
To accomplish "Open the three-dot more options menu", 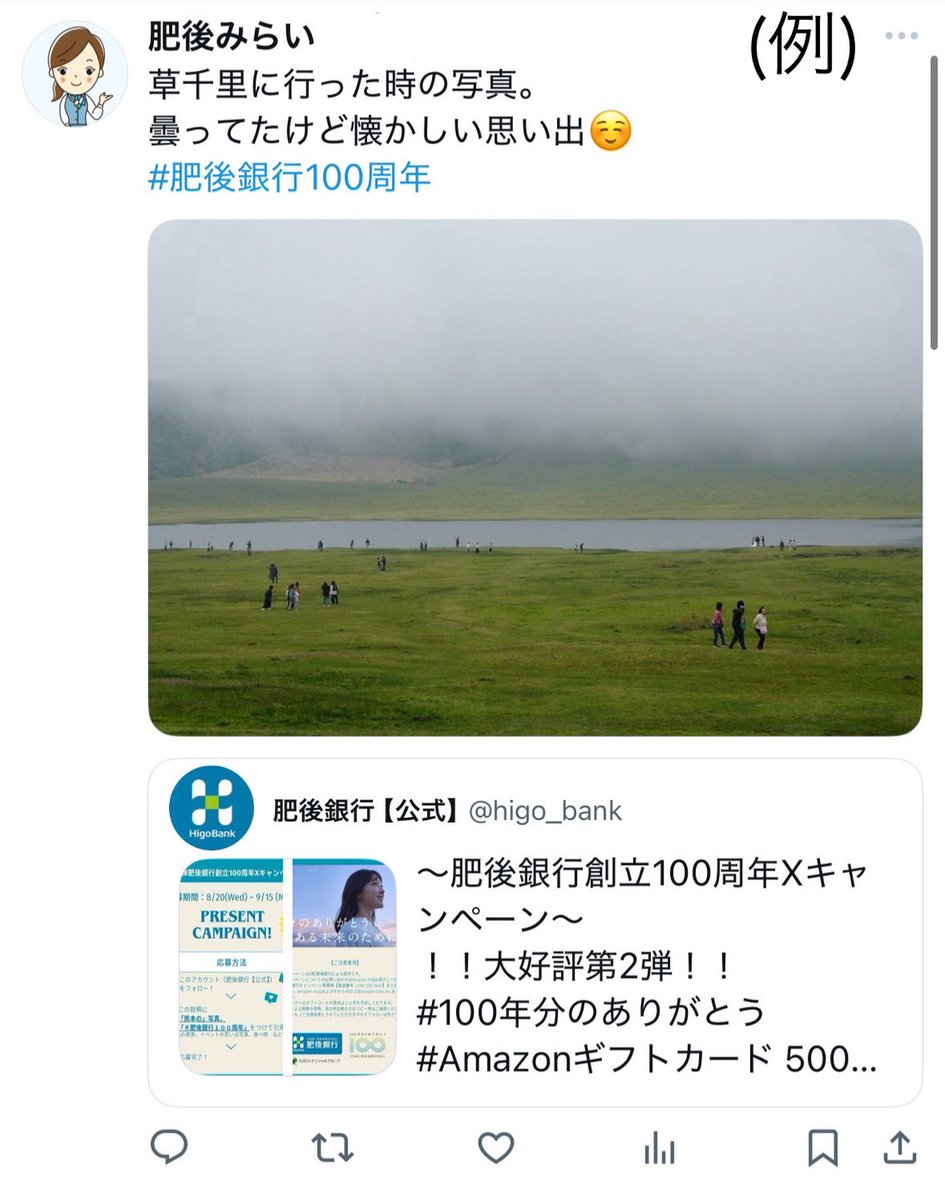I will point(899,37).
